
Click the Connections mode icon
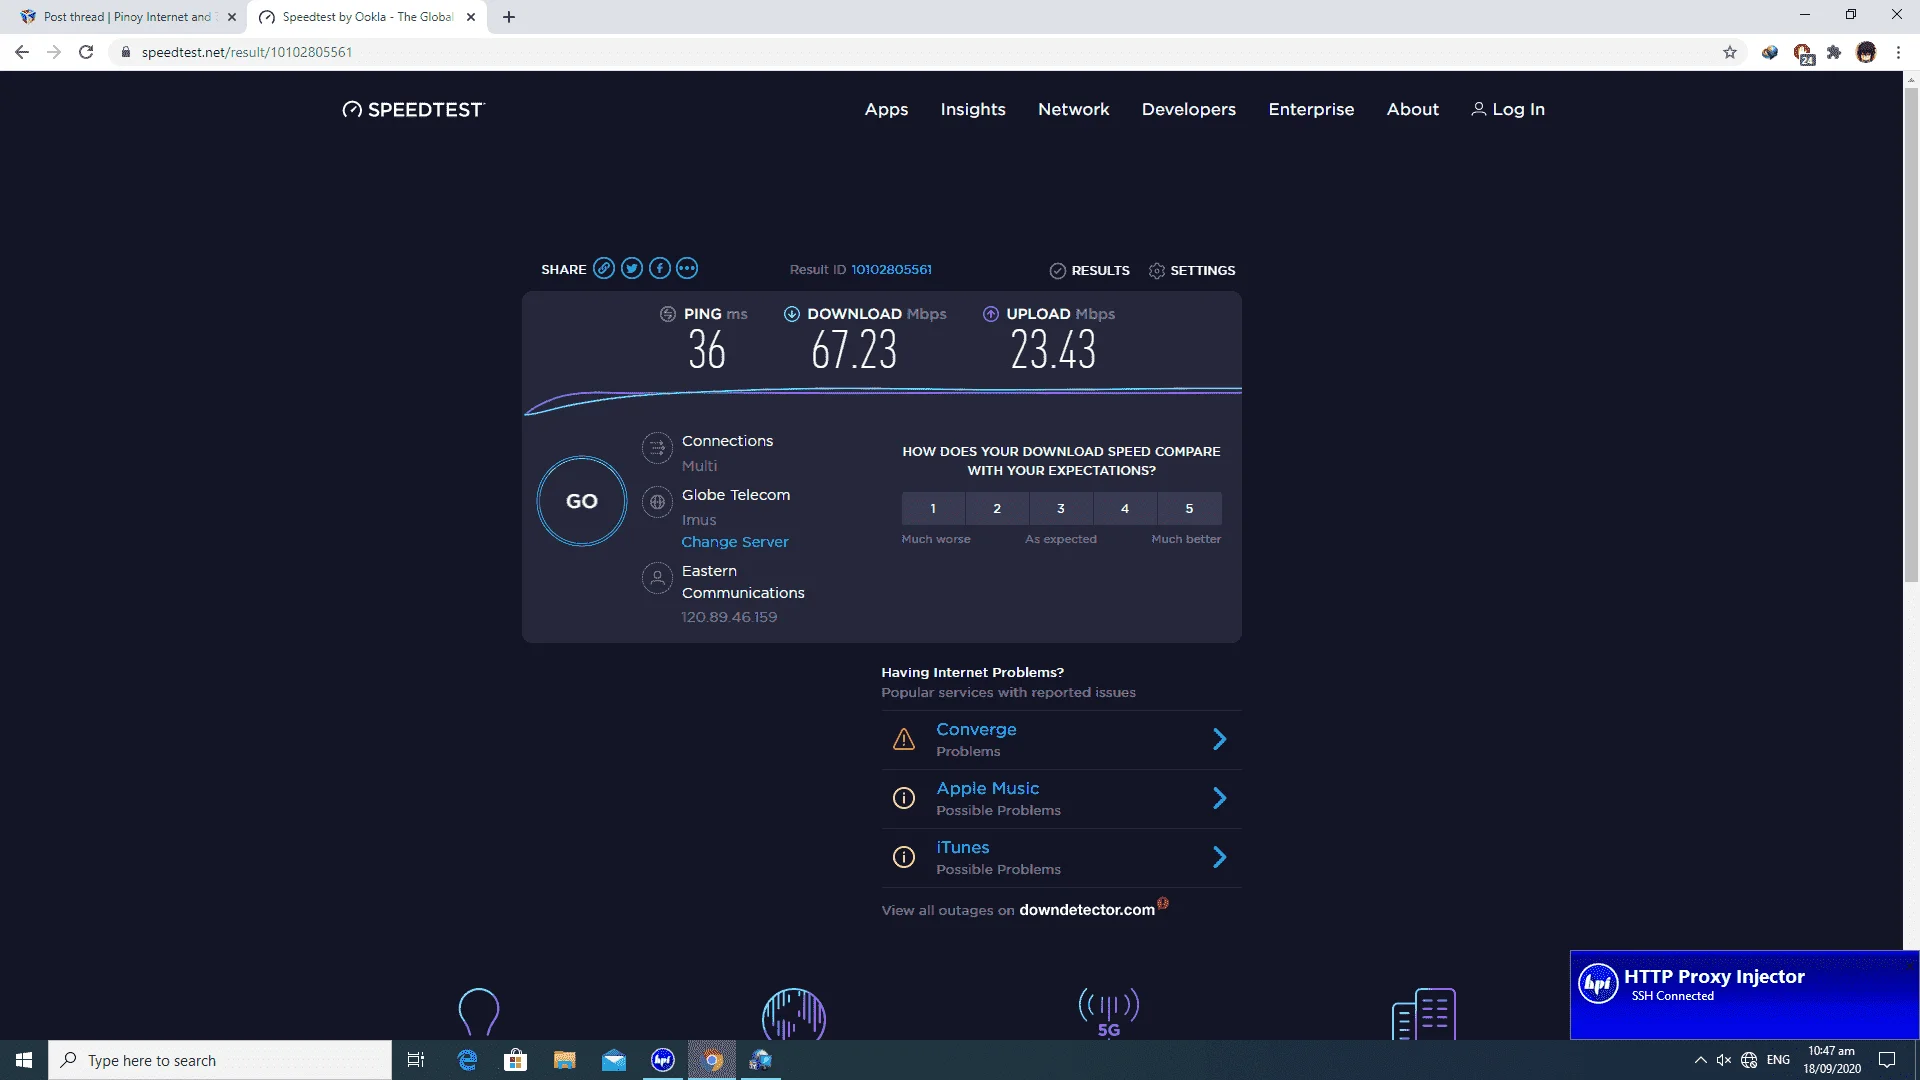[x=657, y=448]
